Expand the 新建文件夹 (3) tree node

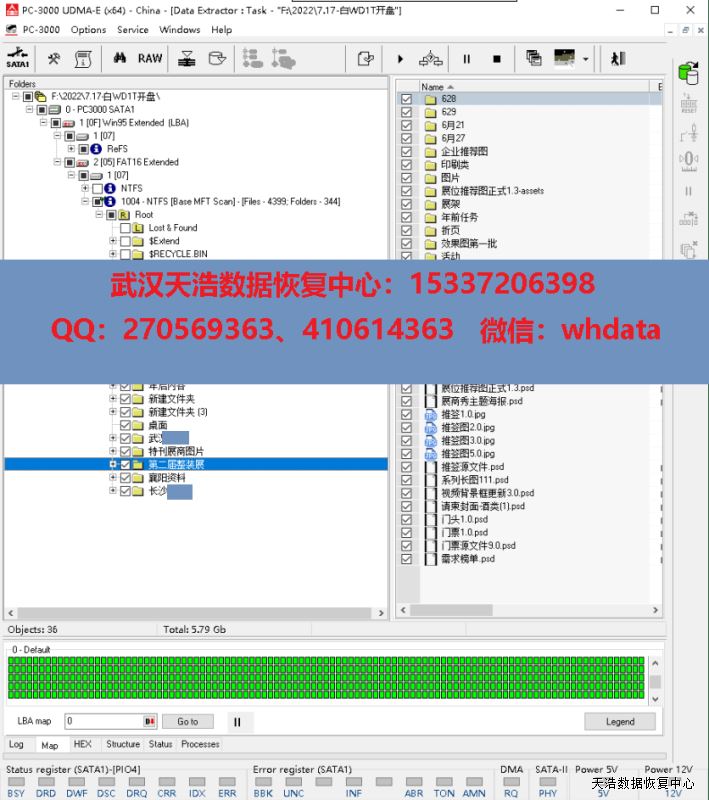point(113,412)
